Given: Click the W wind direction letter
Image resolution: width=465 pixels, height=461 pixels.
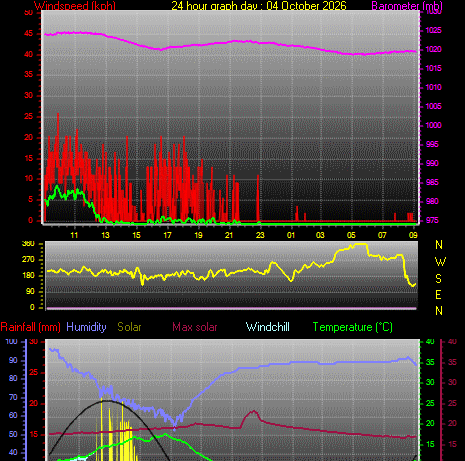Looking at the screenshot, I should [x=440, y=262].
